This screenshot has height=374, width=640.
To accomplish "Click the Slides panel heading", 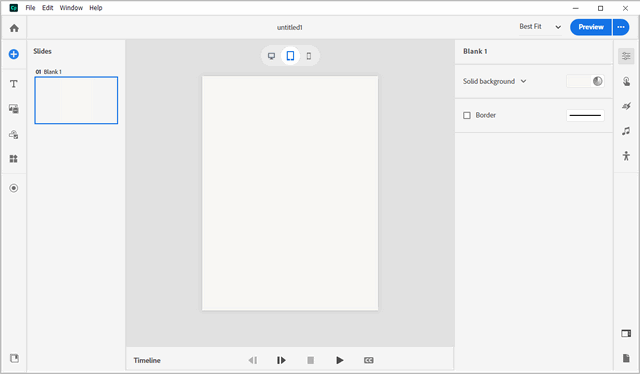I will click(x=42, y=51).
